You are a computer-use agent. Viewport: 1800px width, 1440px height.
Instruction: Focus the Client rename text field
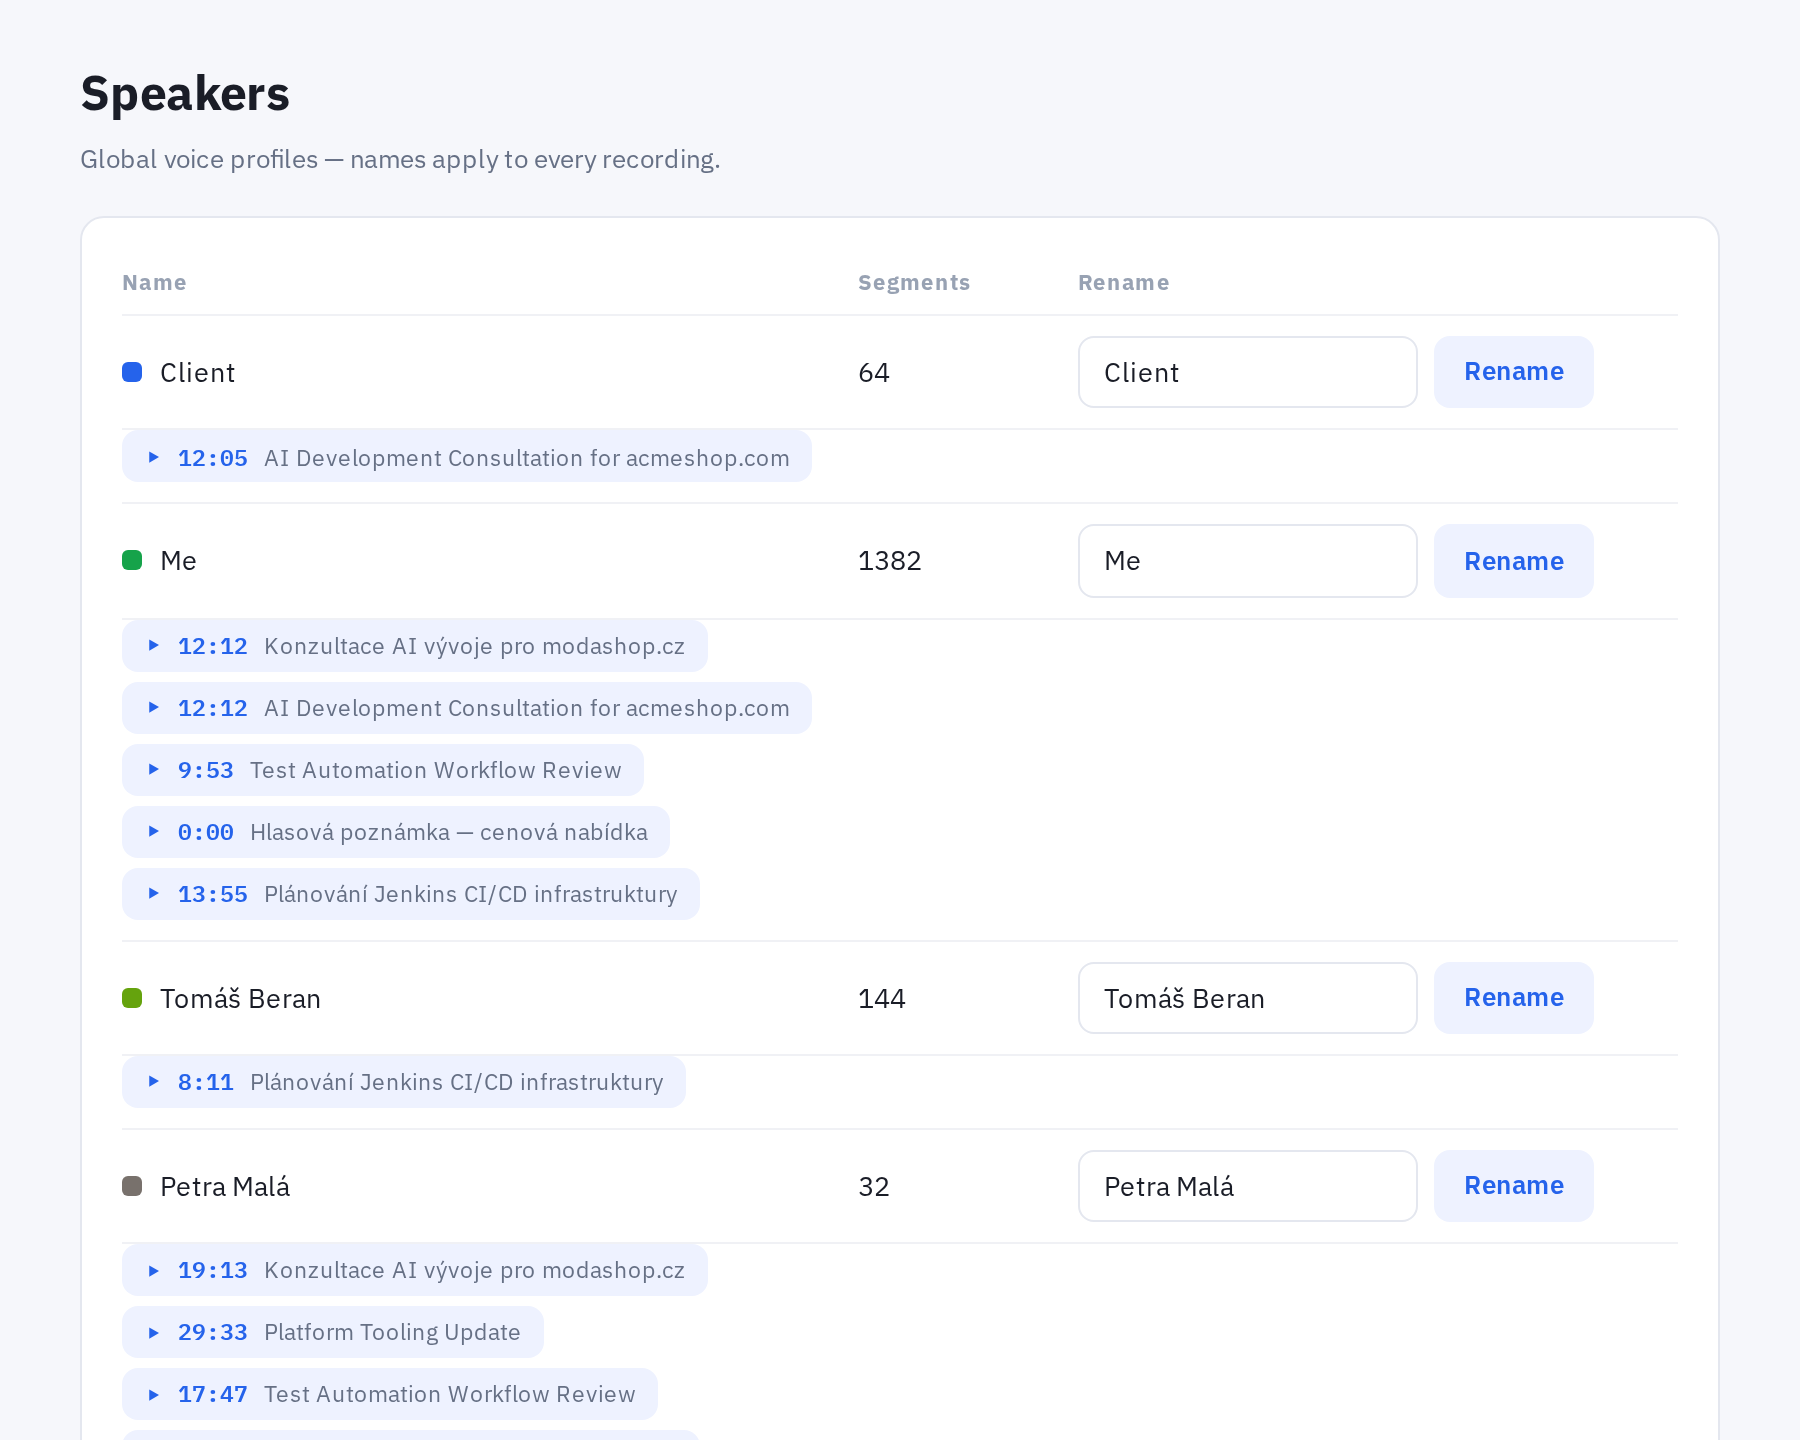click(x=1247, y=371)
